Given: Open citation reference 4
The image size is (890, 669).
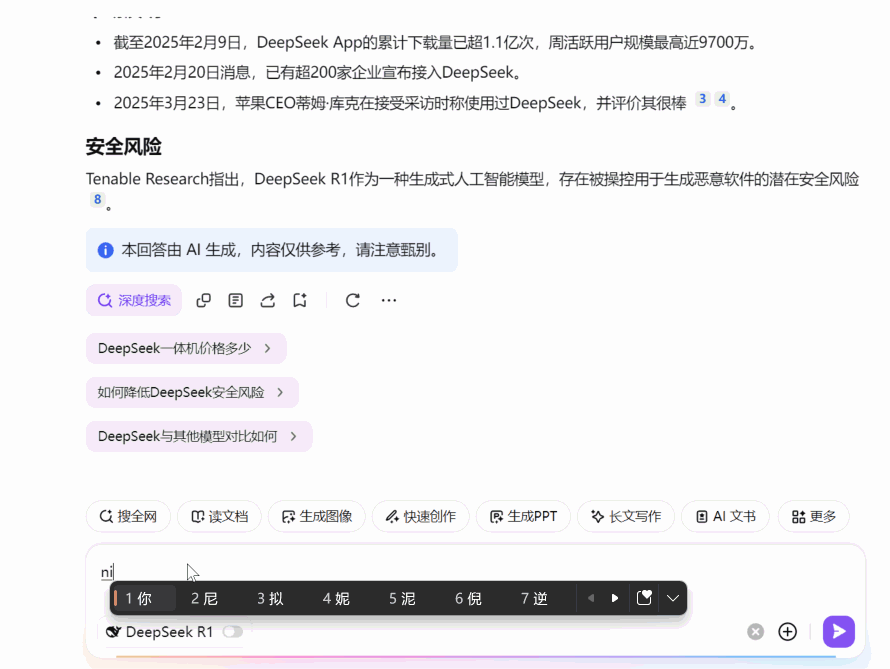Looking at the screenshot, I should [722, 99].
